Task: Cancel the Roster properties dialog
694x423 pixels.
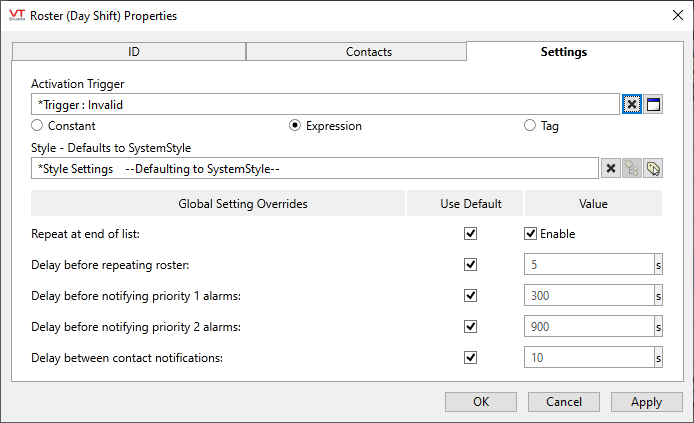Action: pyautogui.click(x=564, y=402)
